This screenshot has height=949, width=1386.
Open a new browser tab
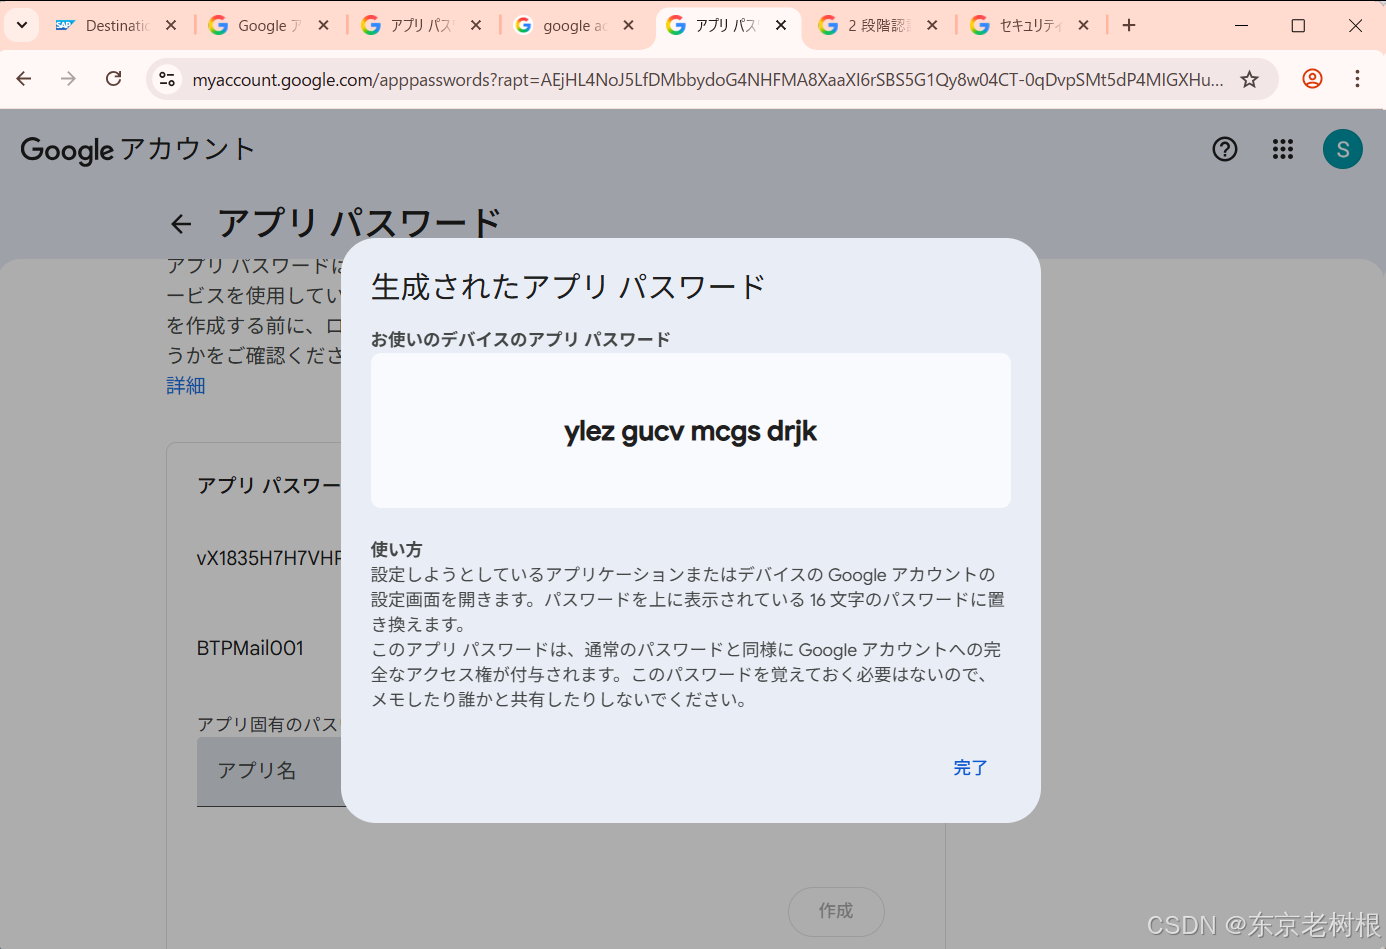tap(1129, 25)
